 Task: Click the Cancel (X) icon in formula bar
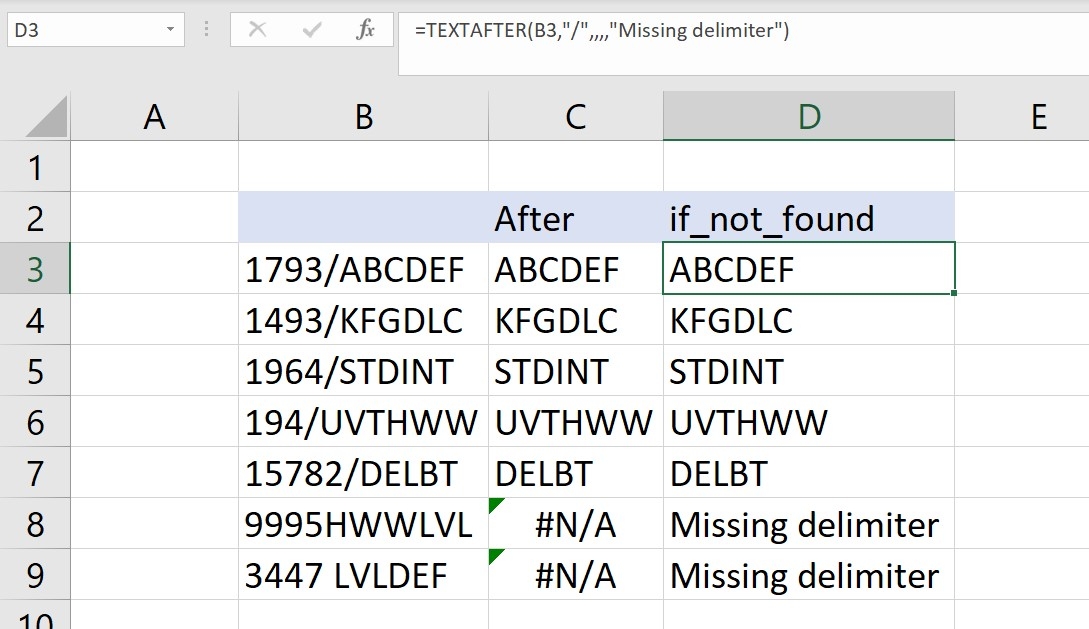pyautogui.click(x=258, y=29)
